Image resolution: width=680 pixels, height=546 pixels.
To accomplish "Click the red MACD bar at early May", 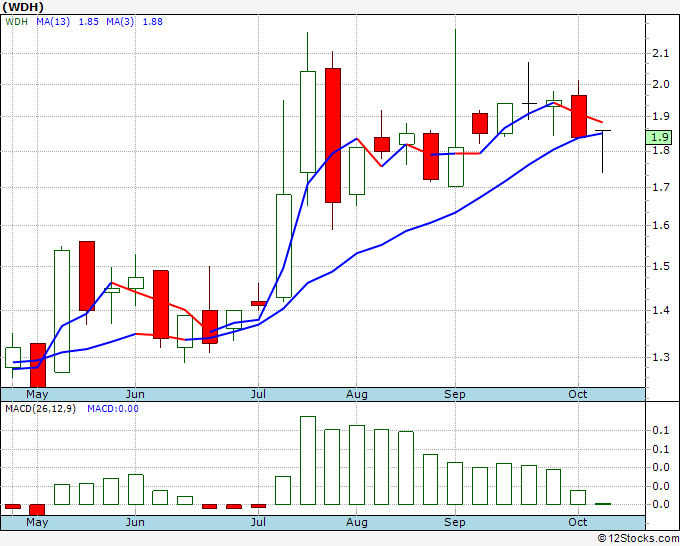I will pos(37,510).
